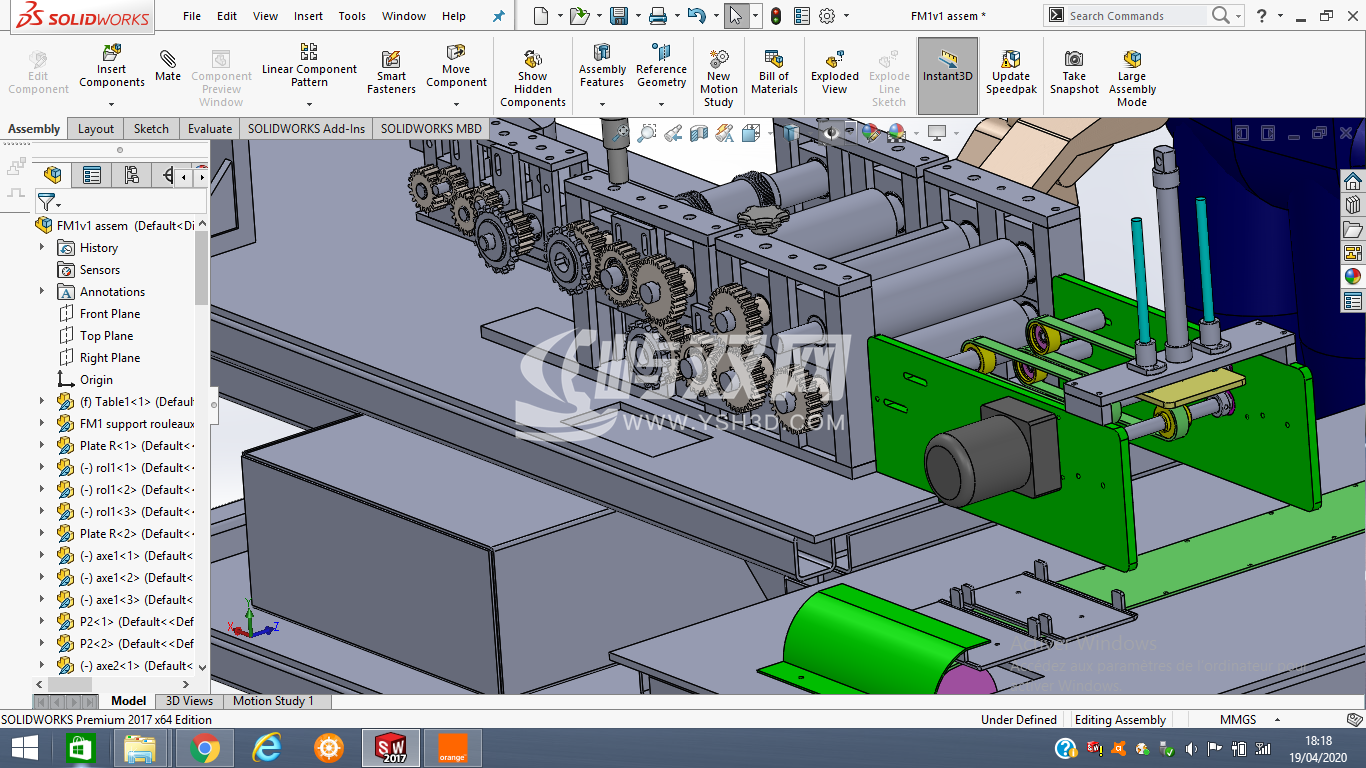Toggle Section View display
Image resolution: width=1366 pixels, height=768 pixels.
click(x=699, y=132)
